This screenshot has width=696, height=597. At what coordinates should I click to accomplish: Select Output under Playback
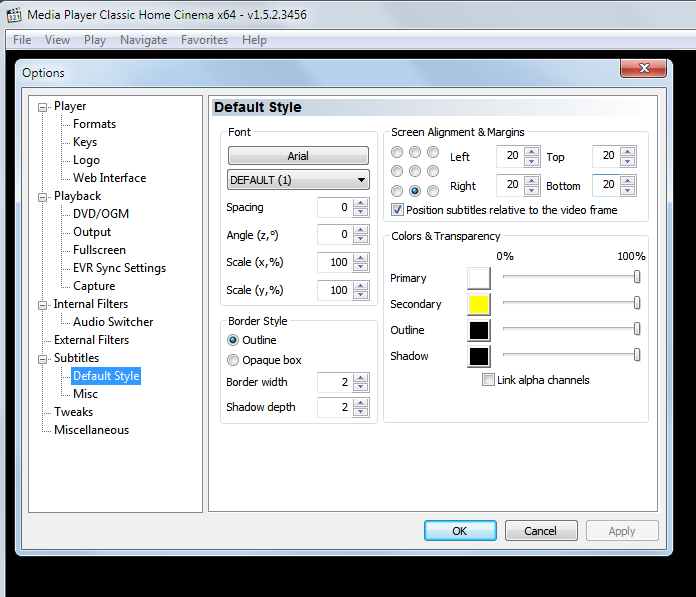tap(92, 232)
